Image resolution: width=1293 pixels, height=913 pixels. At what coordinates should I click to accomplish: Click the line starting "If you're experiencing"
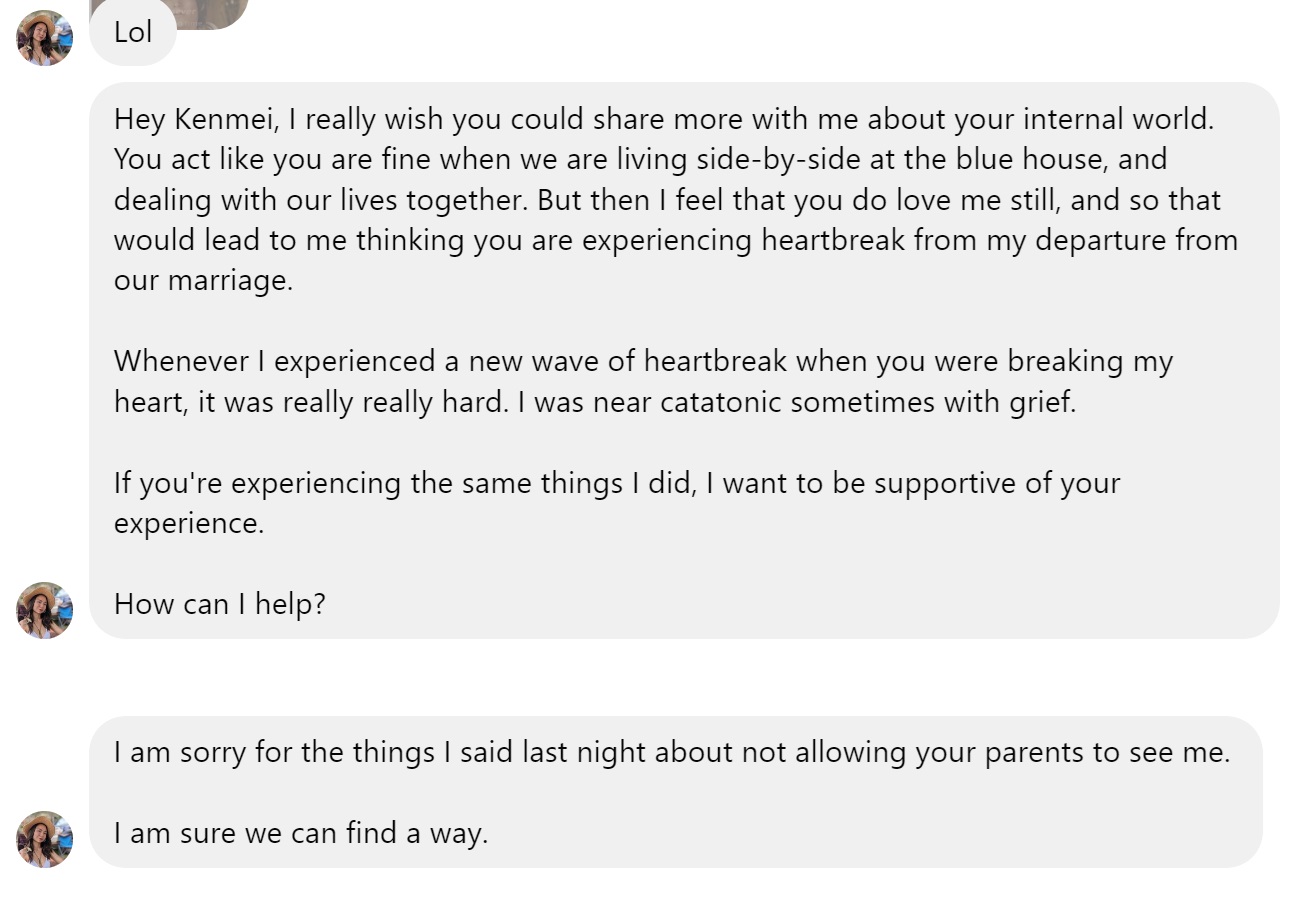(616, 483)
